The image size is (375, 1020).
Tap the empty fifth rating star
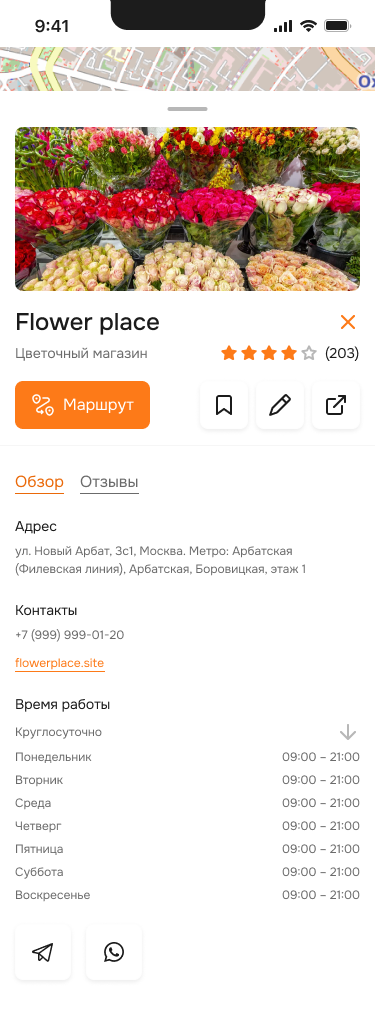(309, 353)
